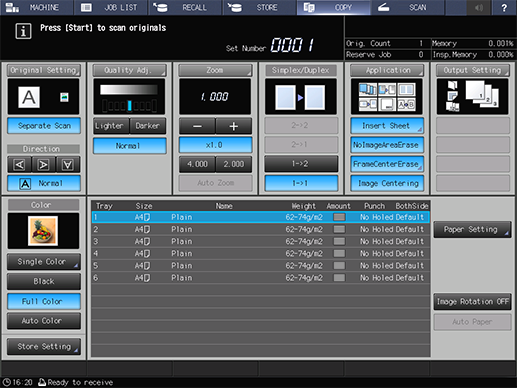
Task: Select Normal density setting
Action: 130,146
